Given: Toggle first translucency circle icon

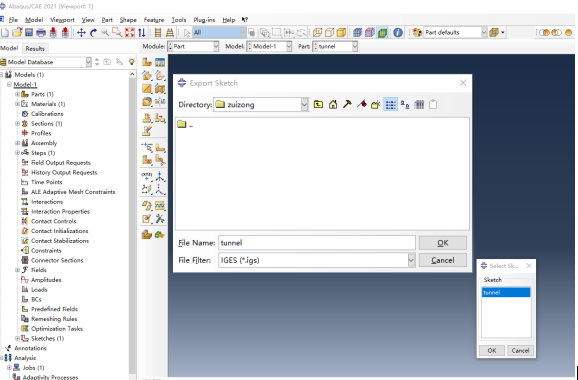Looking at the screenshot, I should pos(544,32).
